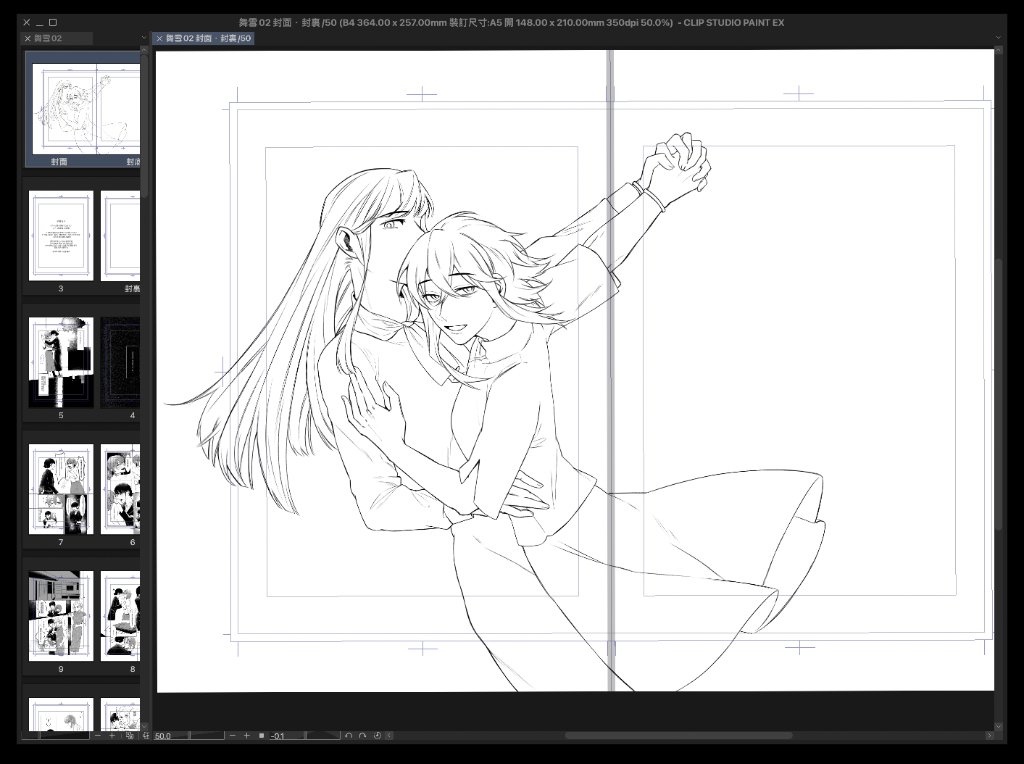Click the horizontal scroll left arrow
The image size is (1024, 764).
tap(389, 735)
